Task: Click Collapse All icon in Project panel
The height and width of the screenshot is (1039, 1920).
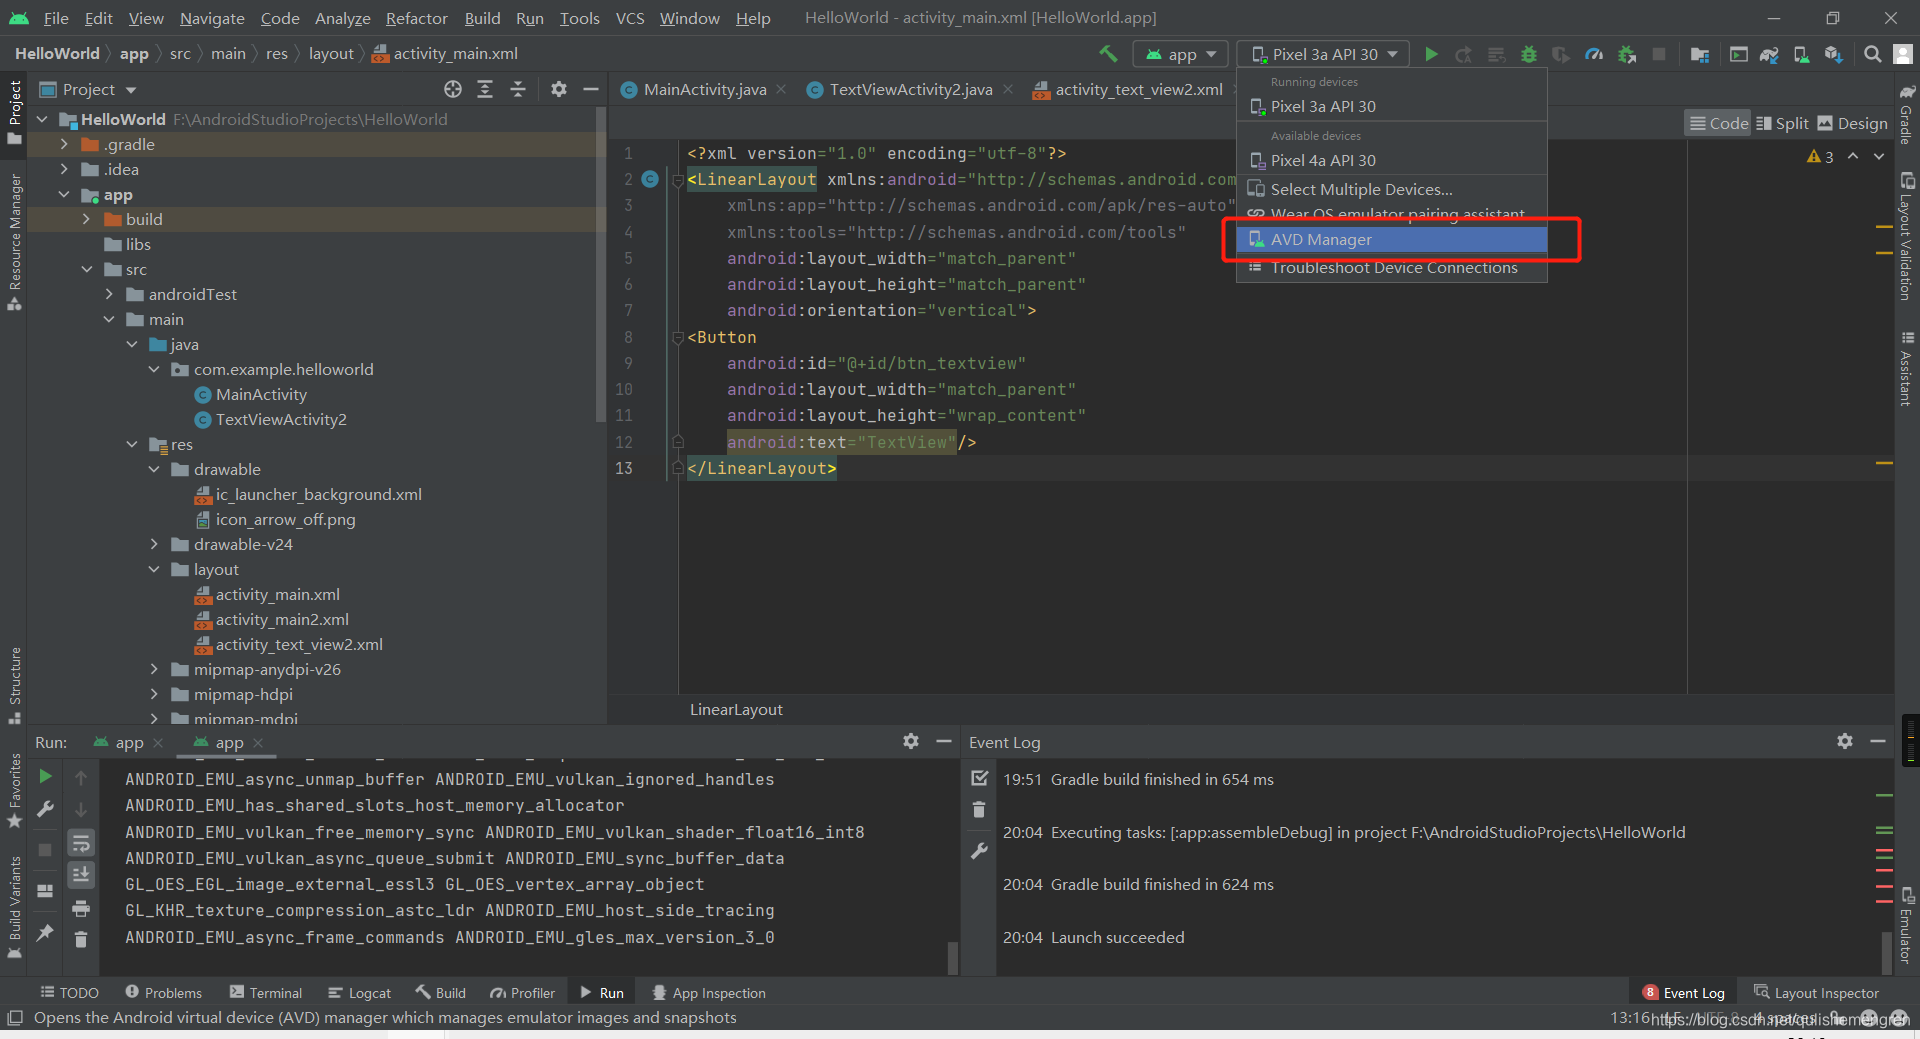Action: [x=518, y=89]
